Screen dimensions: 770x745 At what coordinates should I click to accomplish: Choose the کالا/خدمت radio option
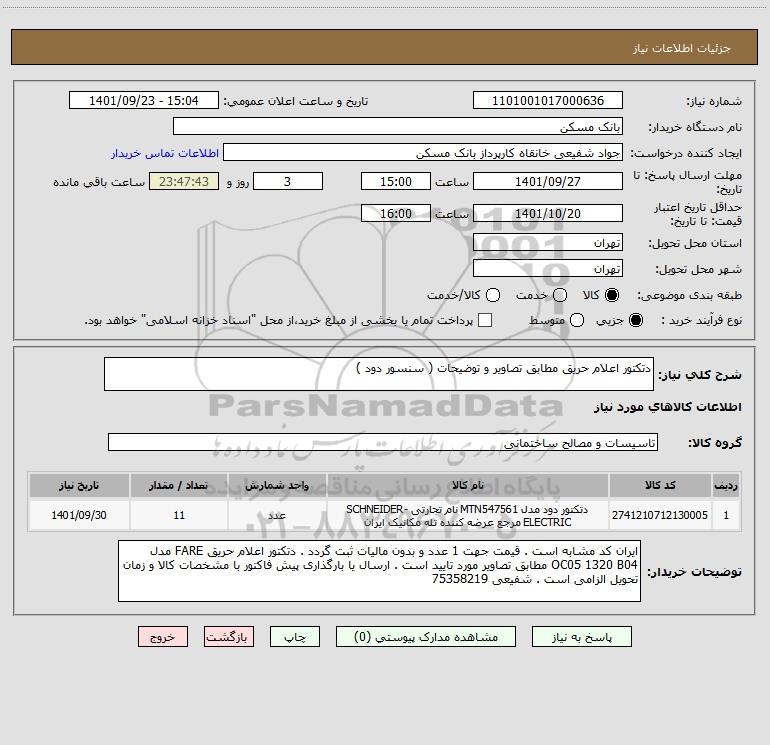point(493,295)
